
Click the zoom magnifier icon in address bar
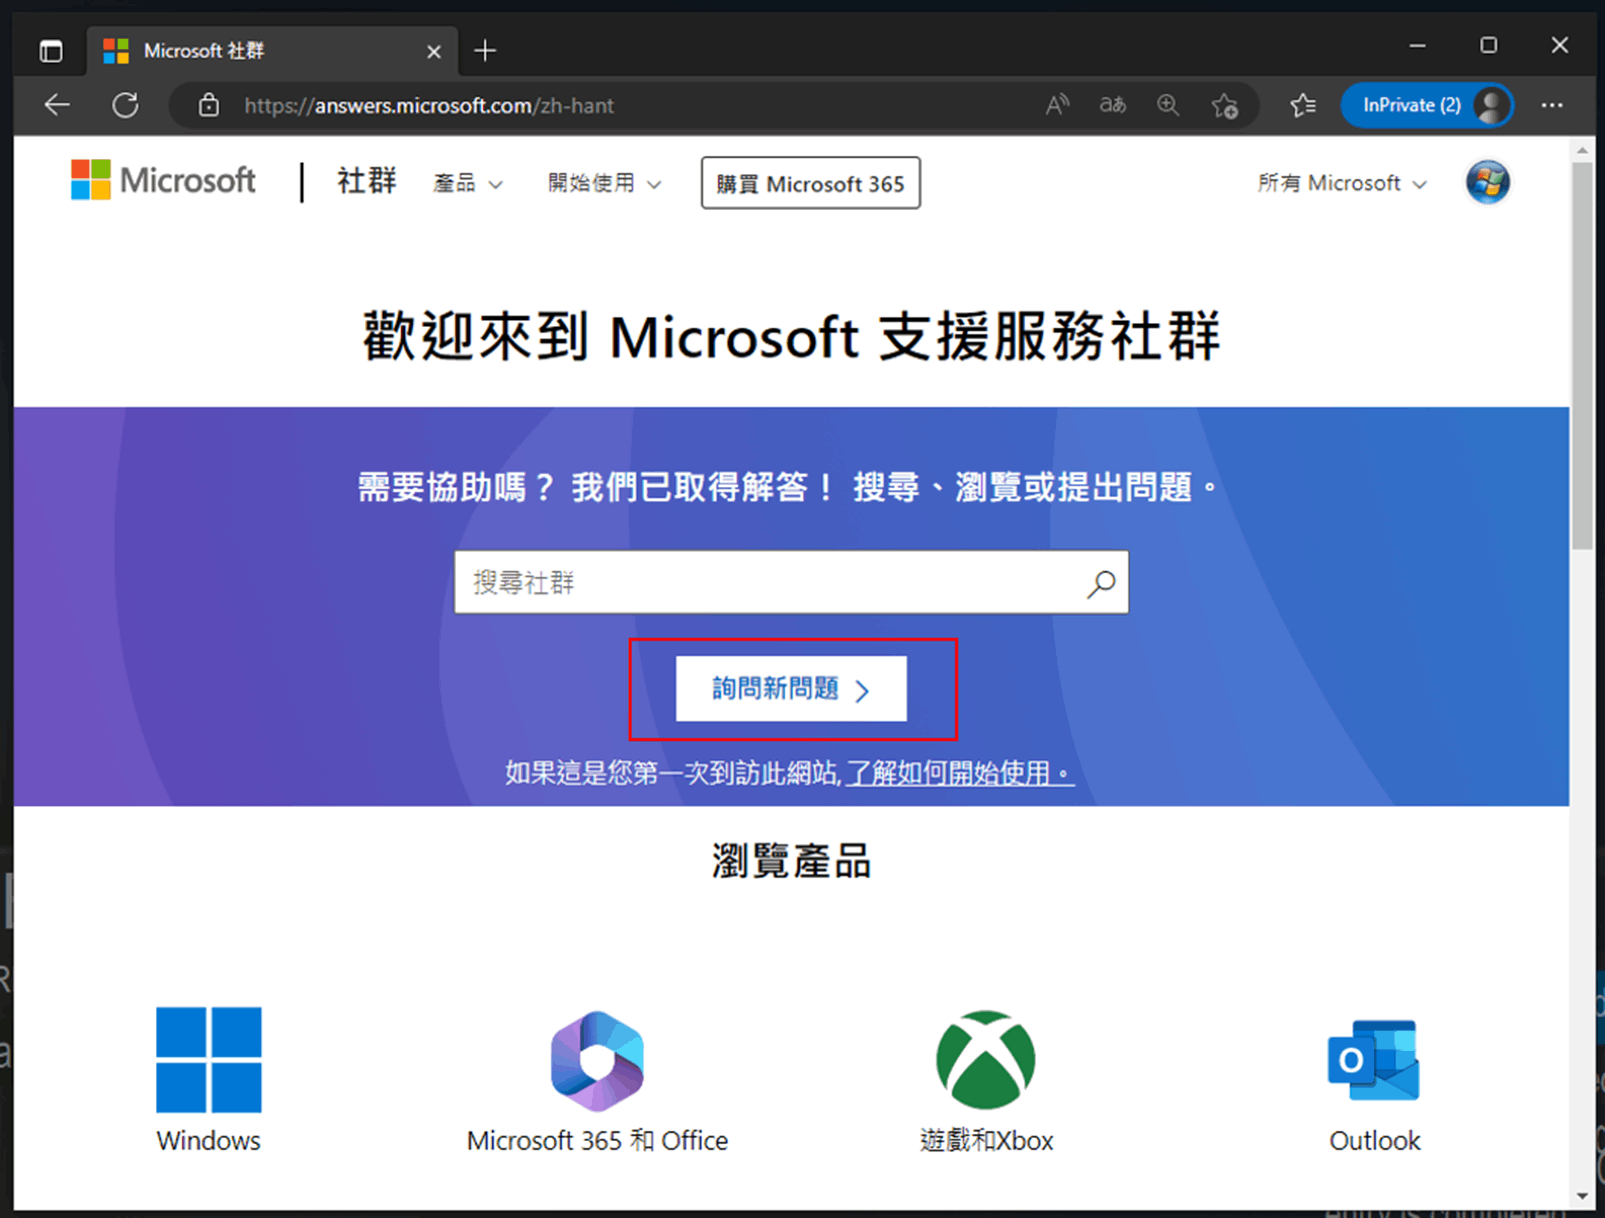tap(1167, 105)
